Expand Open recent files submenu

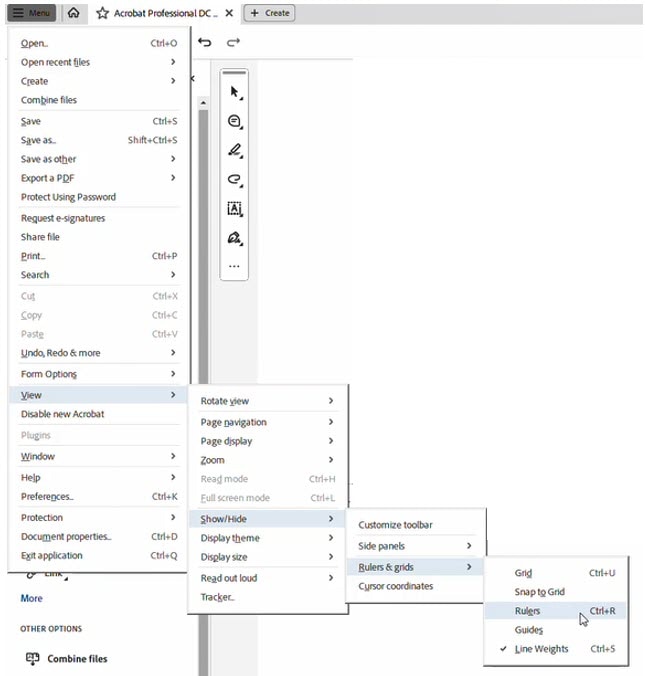coord(99,62)
